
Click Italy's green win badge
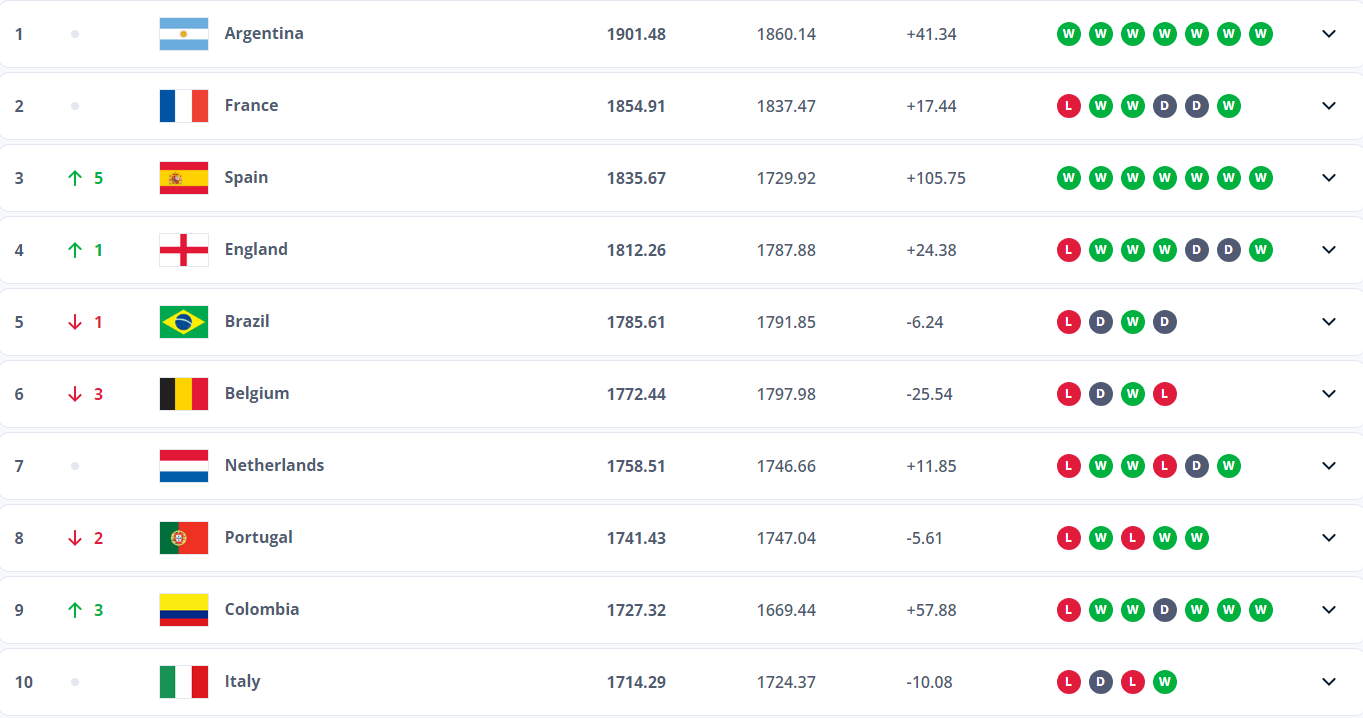pos(1165,682)
